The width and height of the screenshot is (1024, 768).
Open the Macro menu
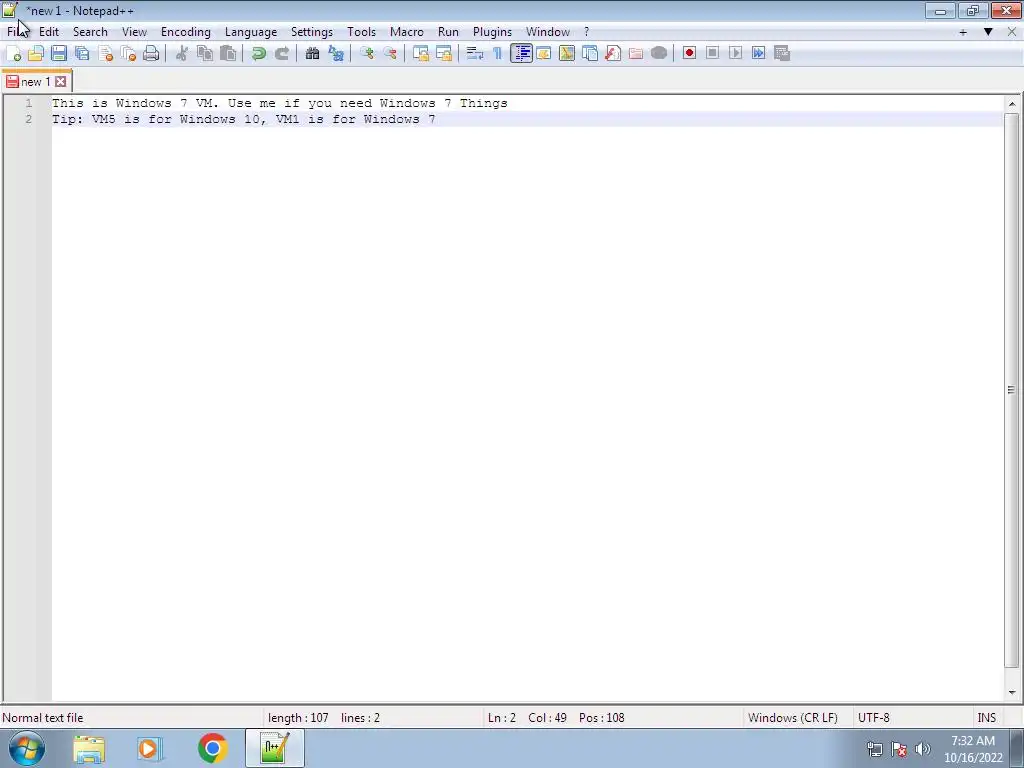coord(407,32)
